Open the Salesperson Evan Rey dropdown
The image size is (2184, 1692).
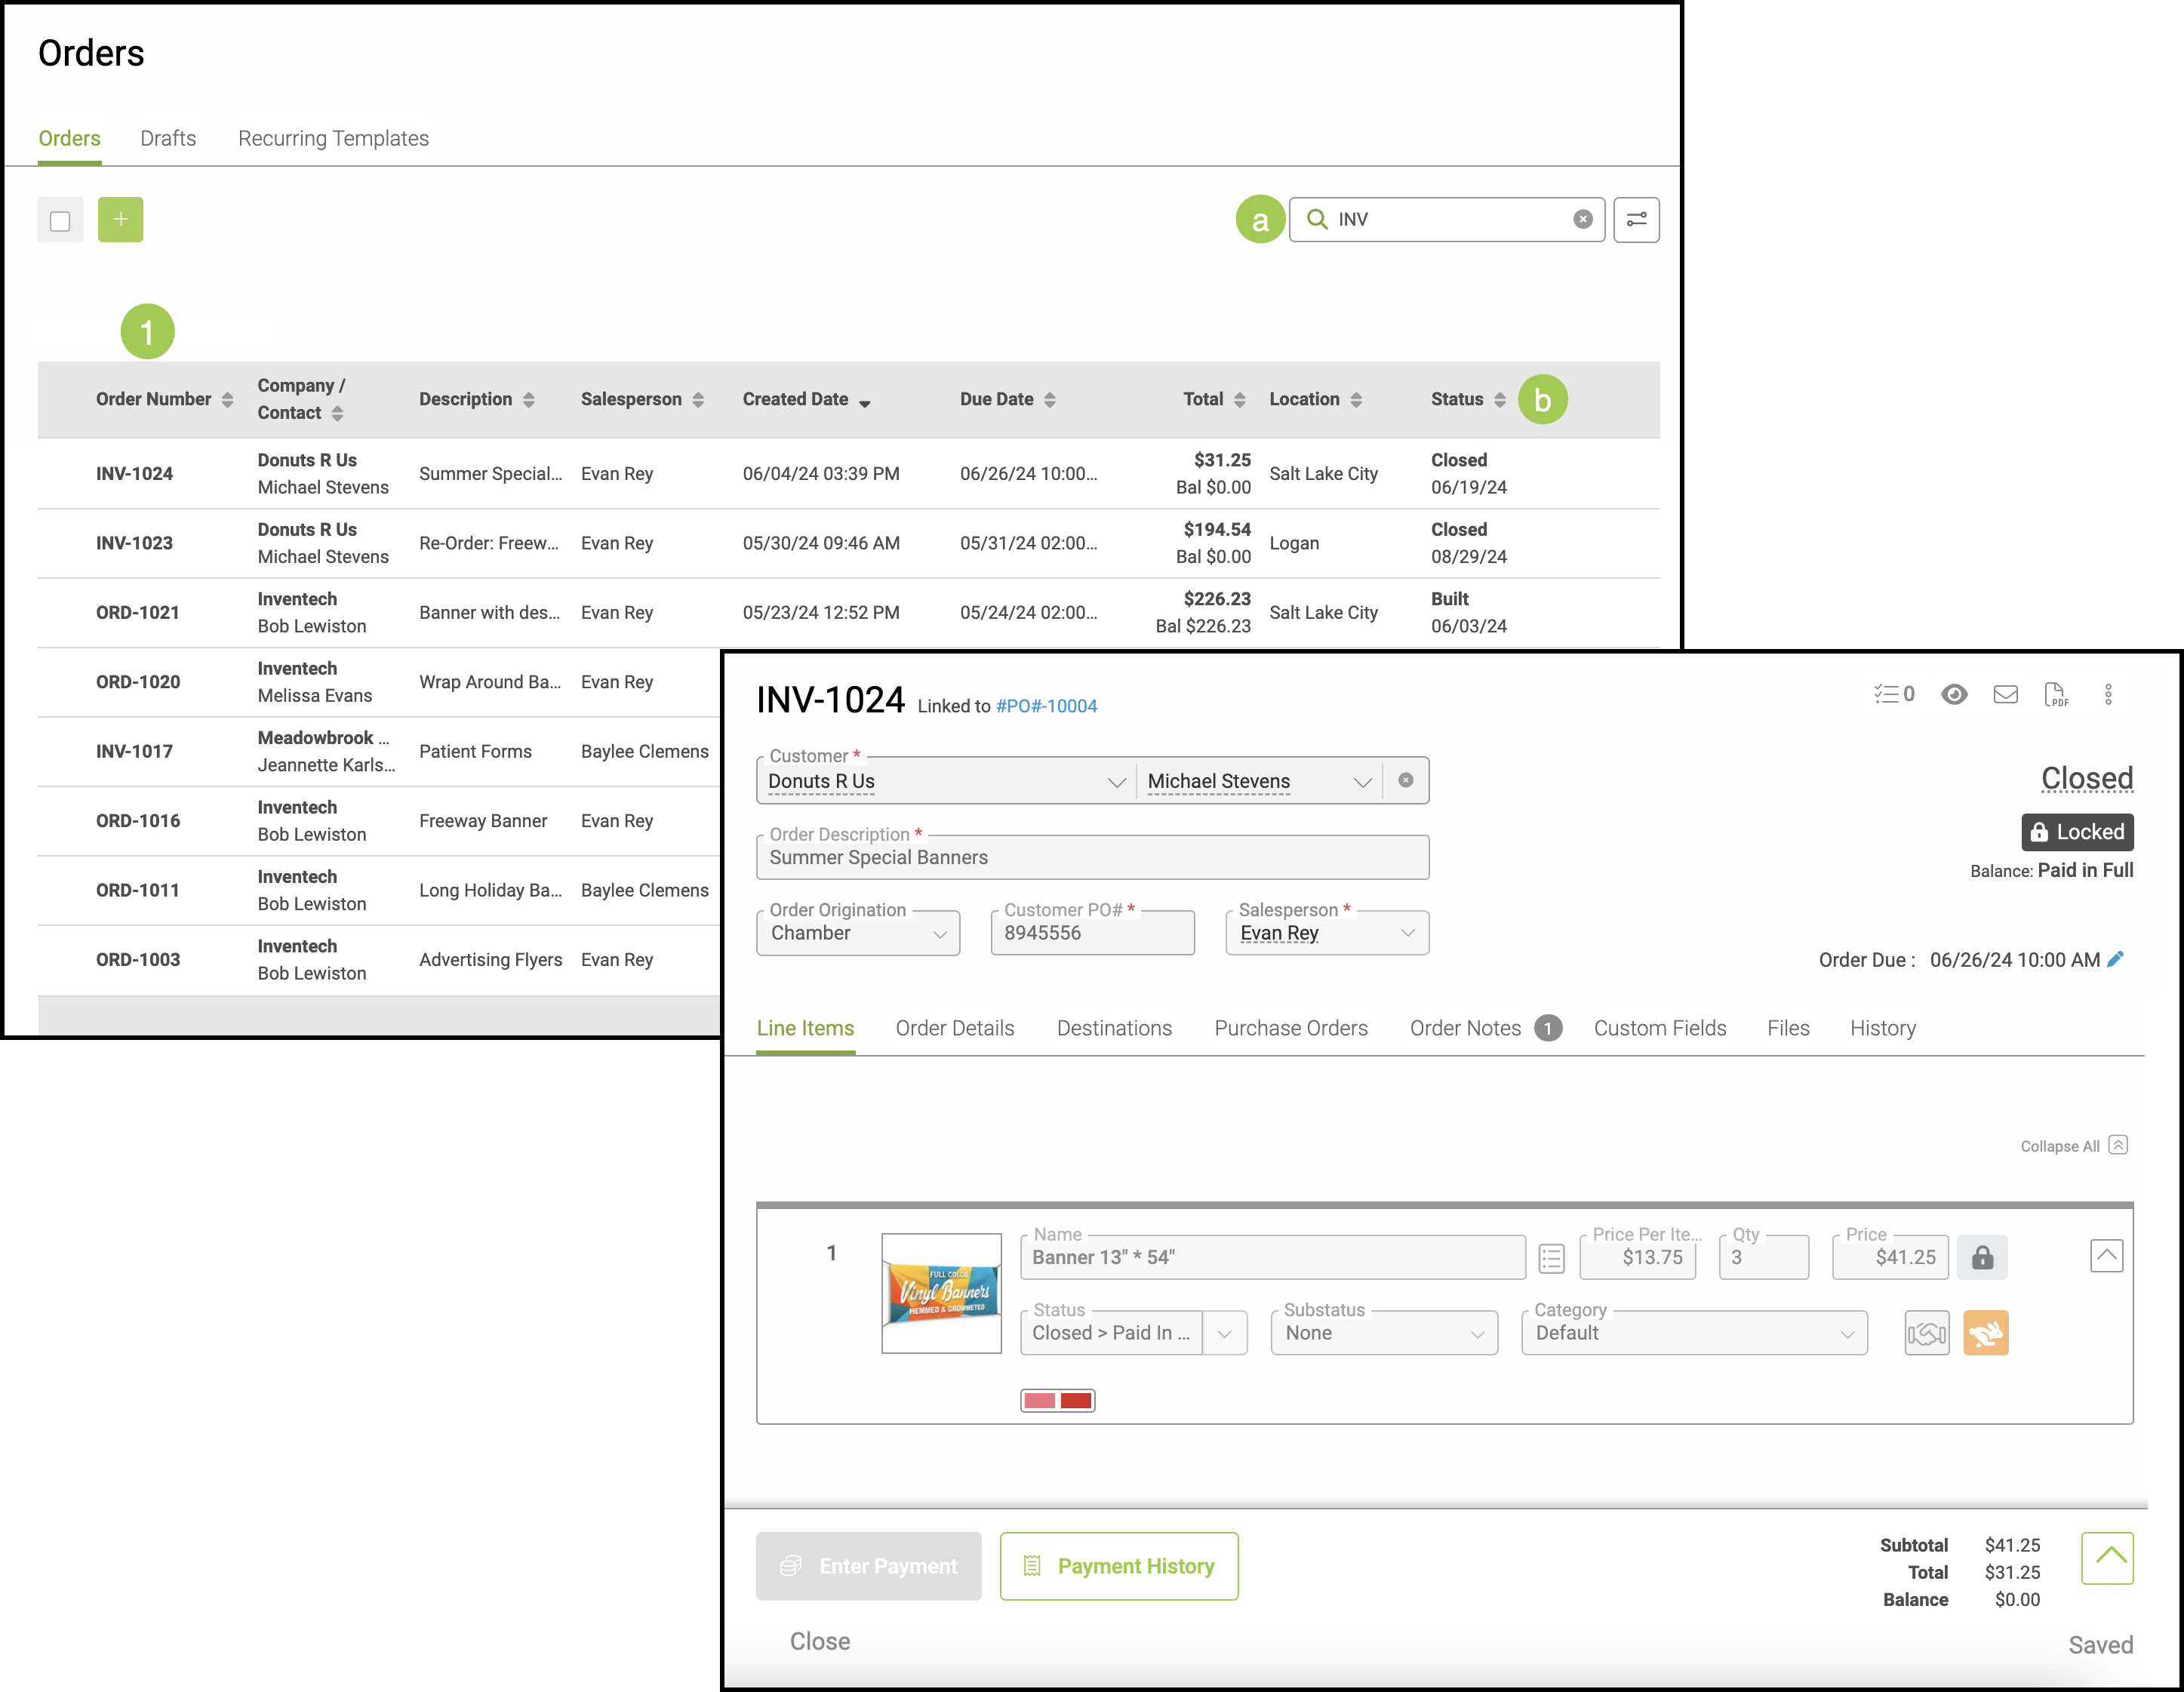pos(1326,933)
